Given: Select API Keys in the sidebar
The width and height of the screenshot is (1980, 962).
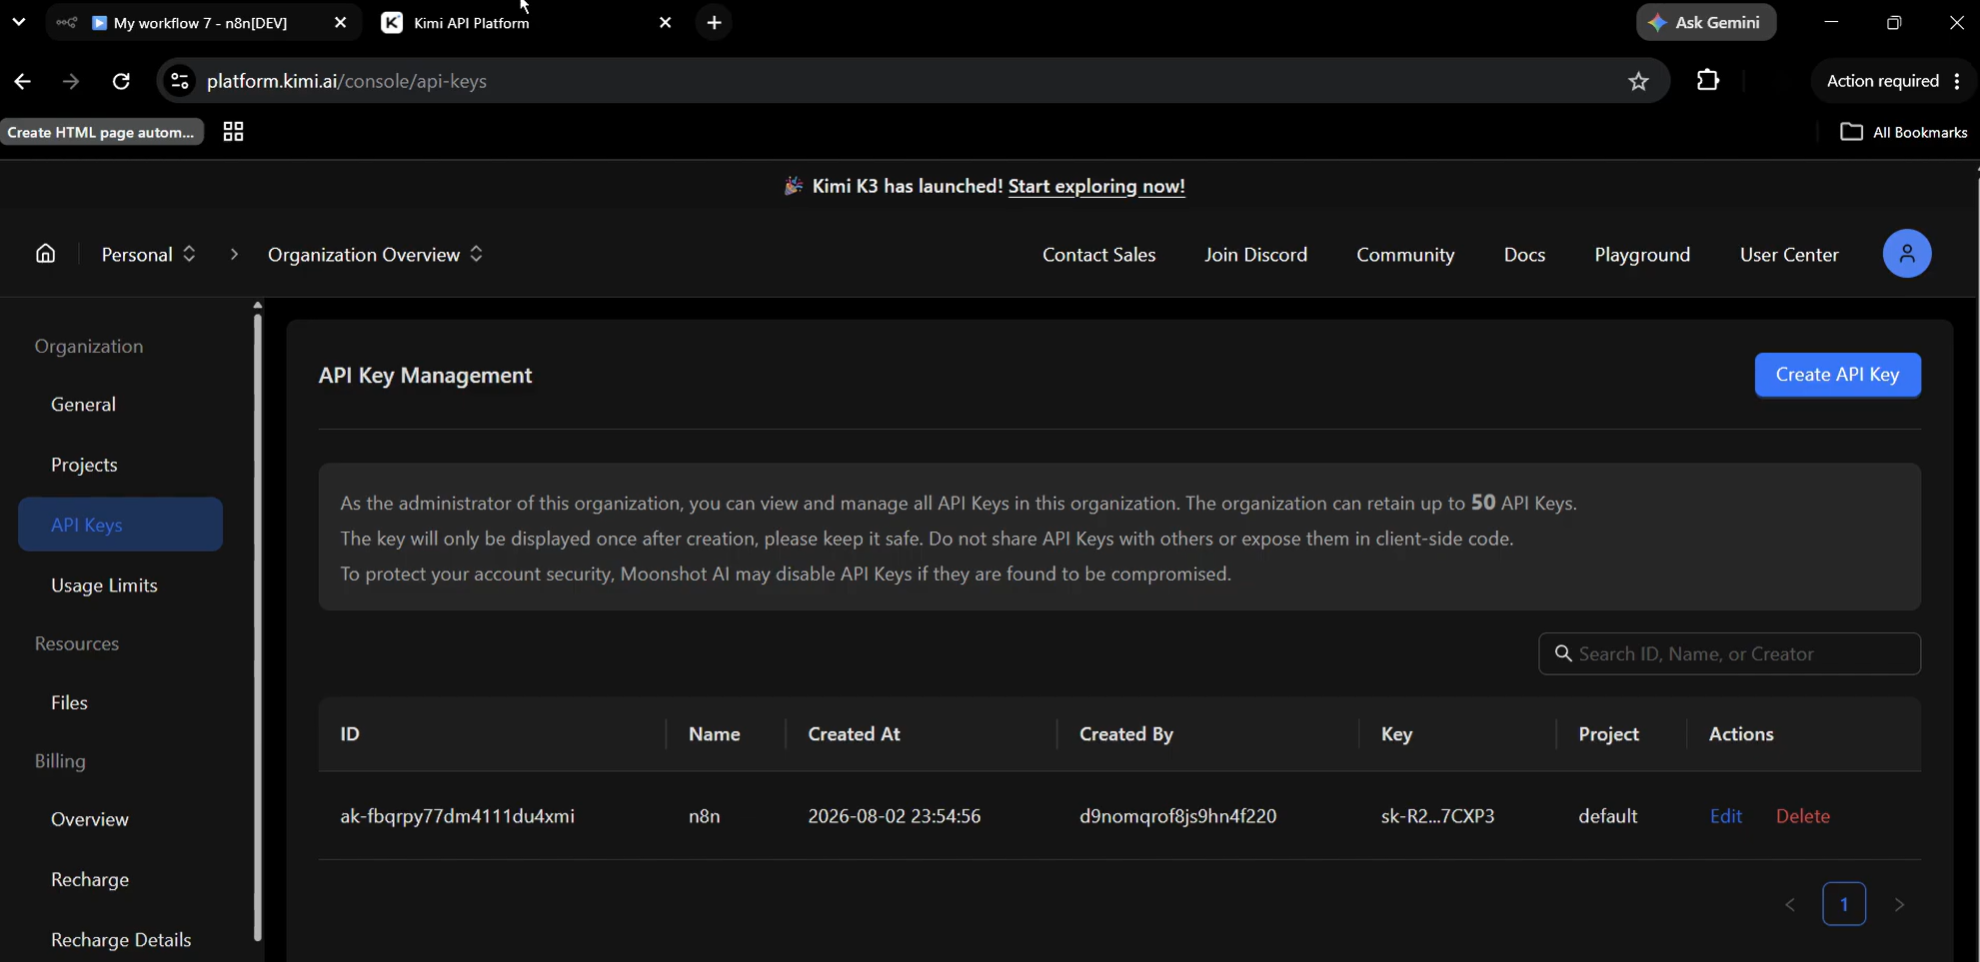Looking at the screenshot, I should tap(120, 524).
